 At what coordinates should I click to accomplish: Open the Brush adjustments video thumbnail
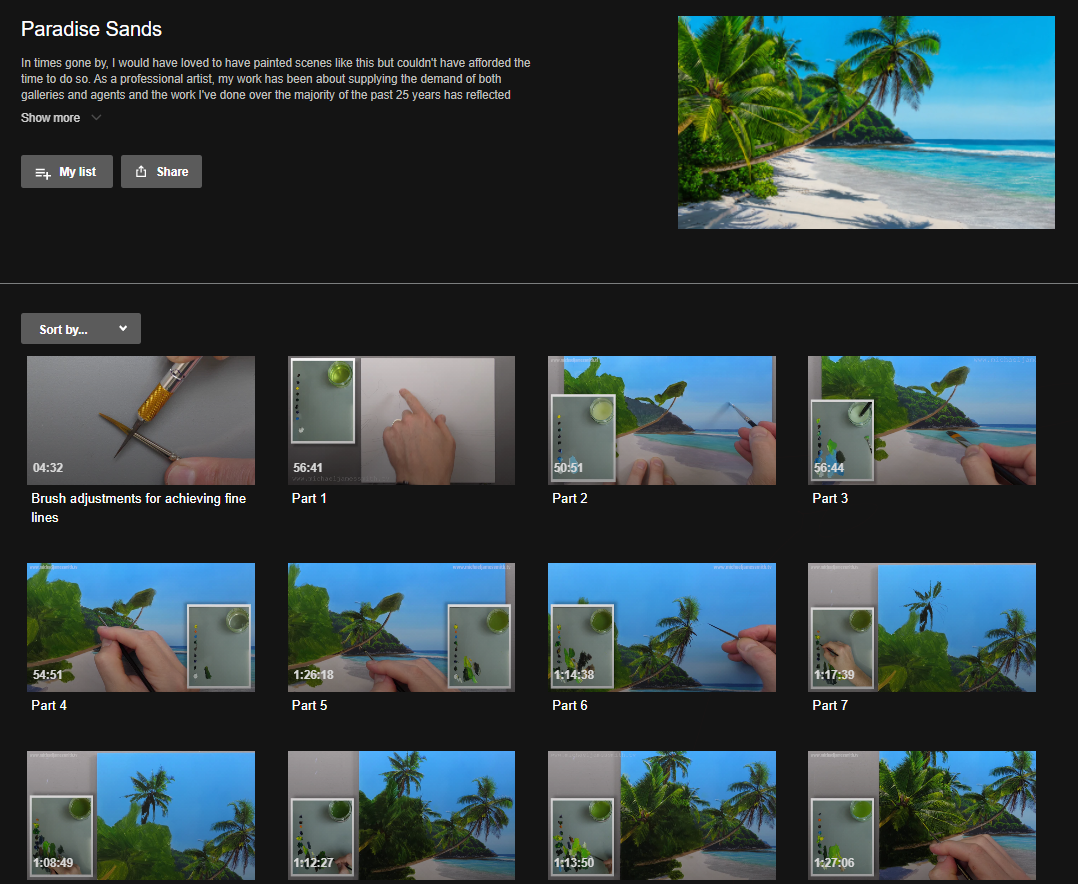pyautogui.click(x=141, y=421)
